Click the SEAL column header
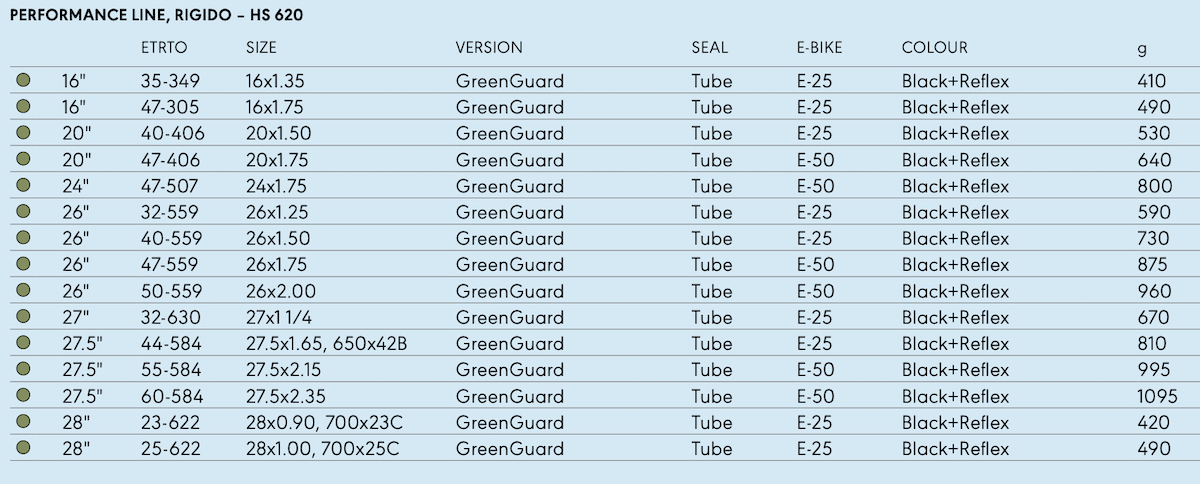Viewport: 1200px width, 484px height. pyautogui.click(x=710, y=48)
